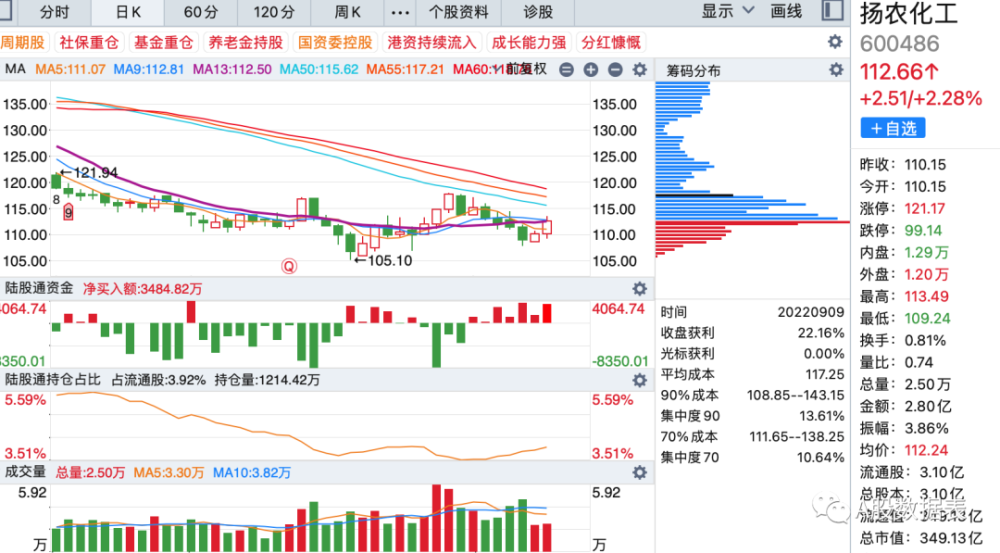This screenshot has height=553, width=1000.
Task: Open gear settings beside stock tags row
Action: 835,42
